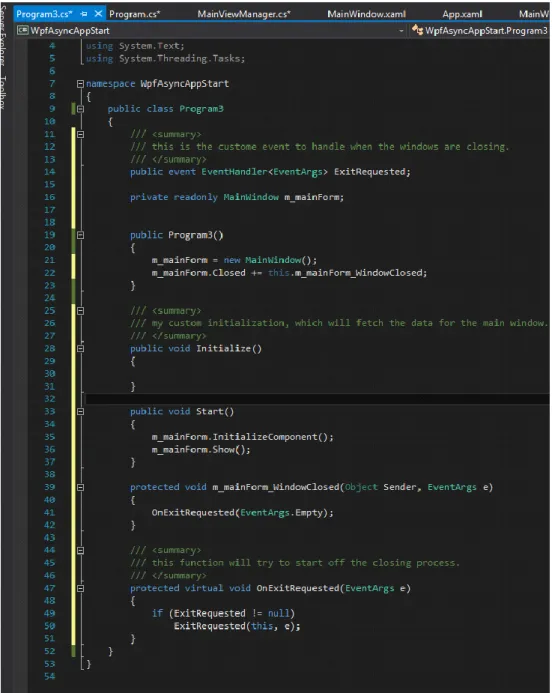Switch to the Program.cs tab
Screen dimensions: 552x693
pos(134,14)
